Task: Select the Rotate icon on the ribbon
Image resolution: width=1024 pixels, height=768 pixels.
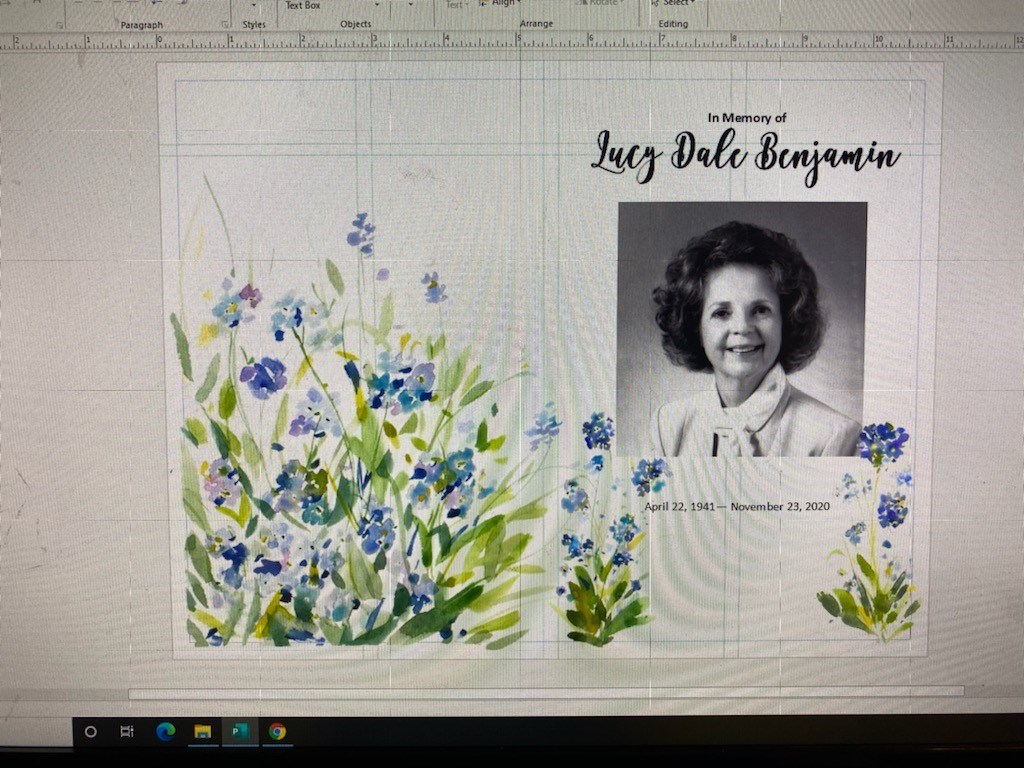Action: point(583,2)
